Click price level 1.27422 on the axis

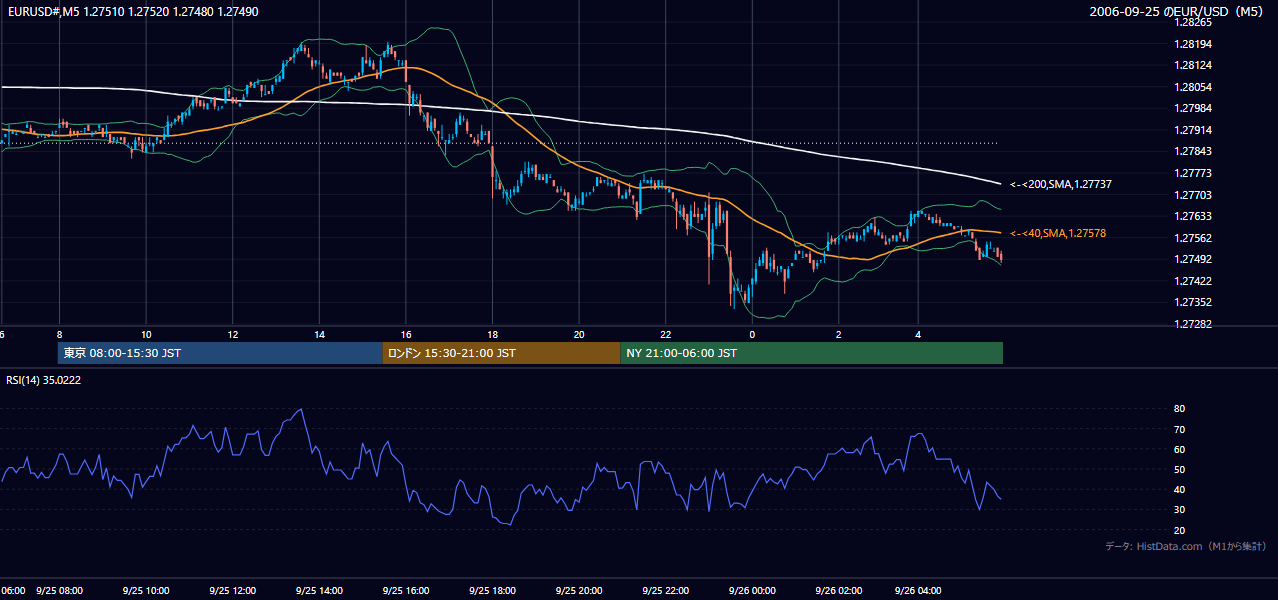(x=1193, y=281)
